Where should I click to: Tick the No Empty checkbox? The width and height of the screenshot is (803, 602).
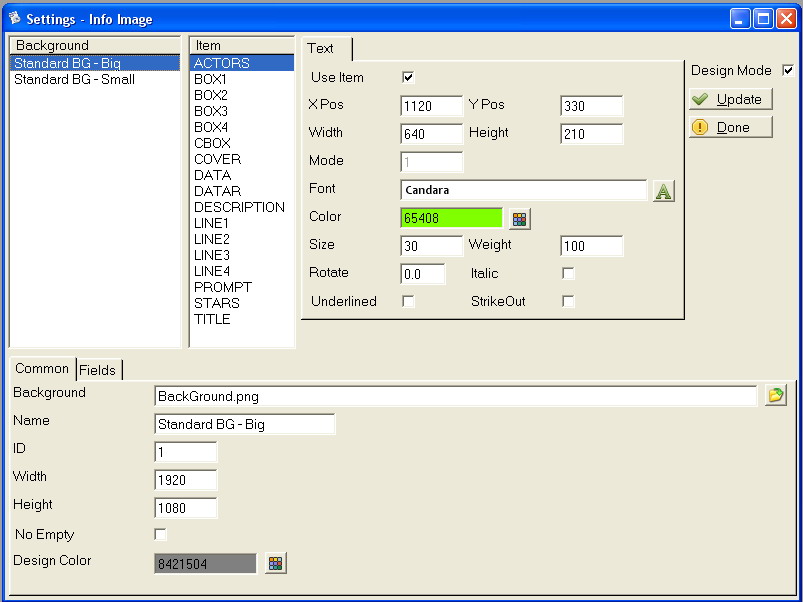(x=160, y=534)
